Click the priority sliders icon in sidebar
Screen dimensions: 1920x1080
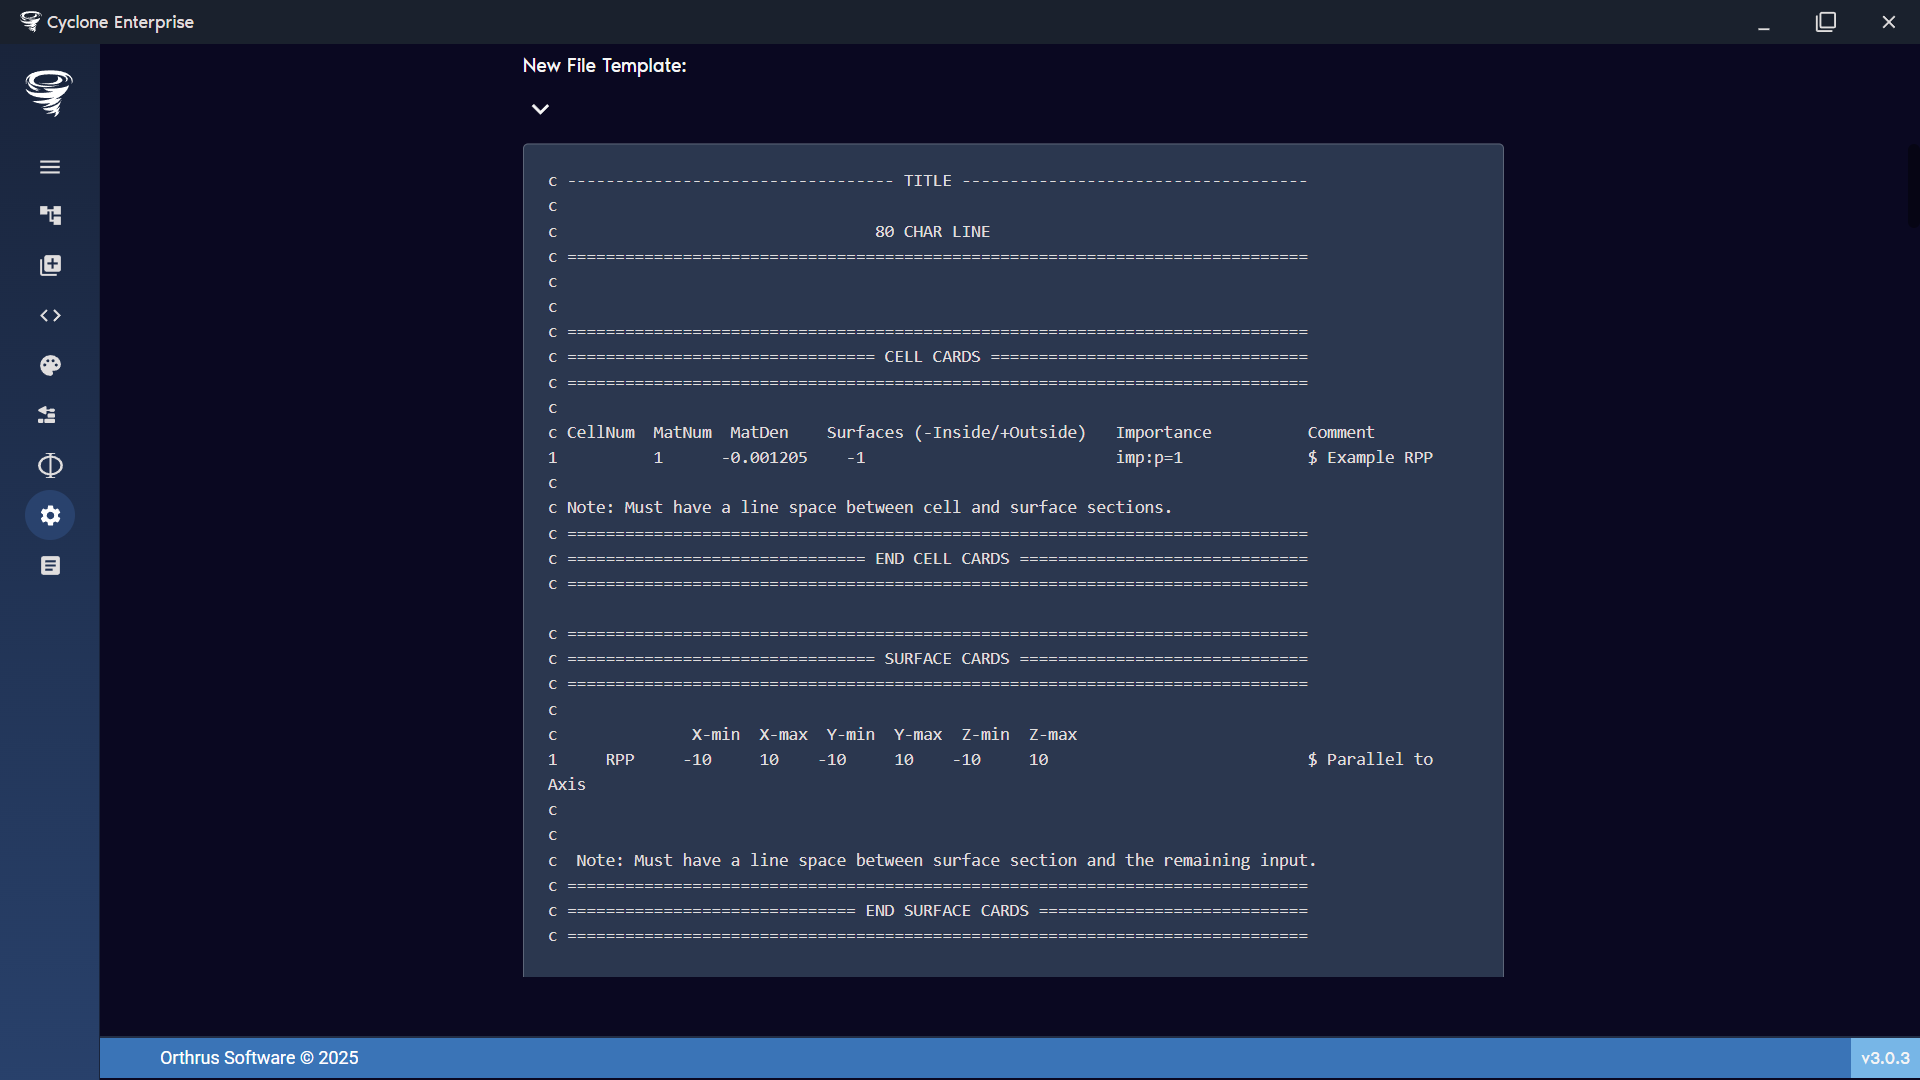coord(49,415)
